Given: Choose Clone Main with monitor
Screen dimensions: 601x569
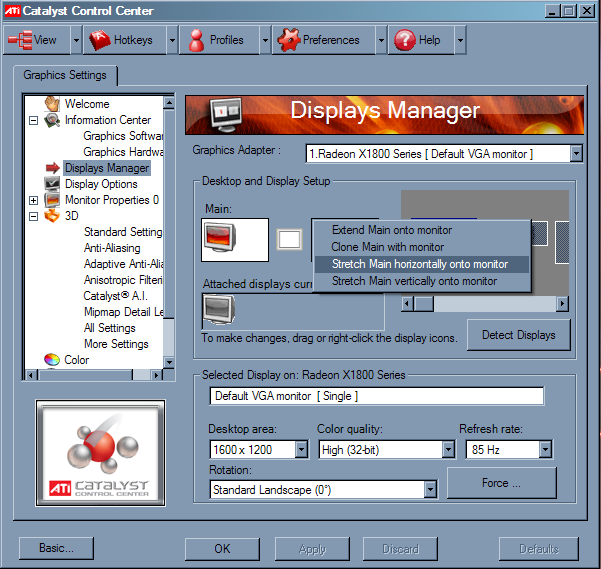Looking at the screenshot, I should click(422, 247).
